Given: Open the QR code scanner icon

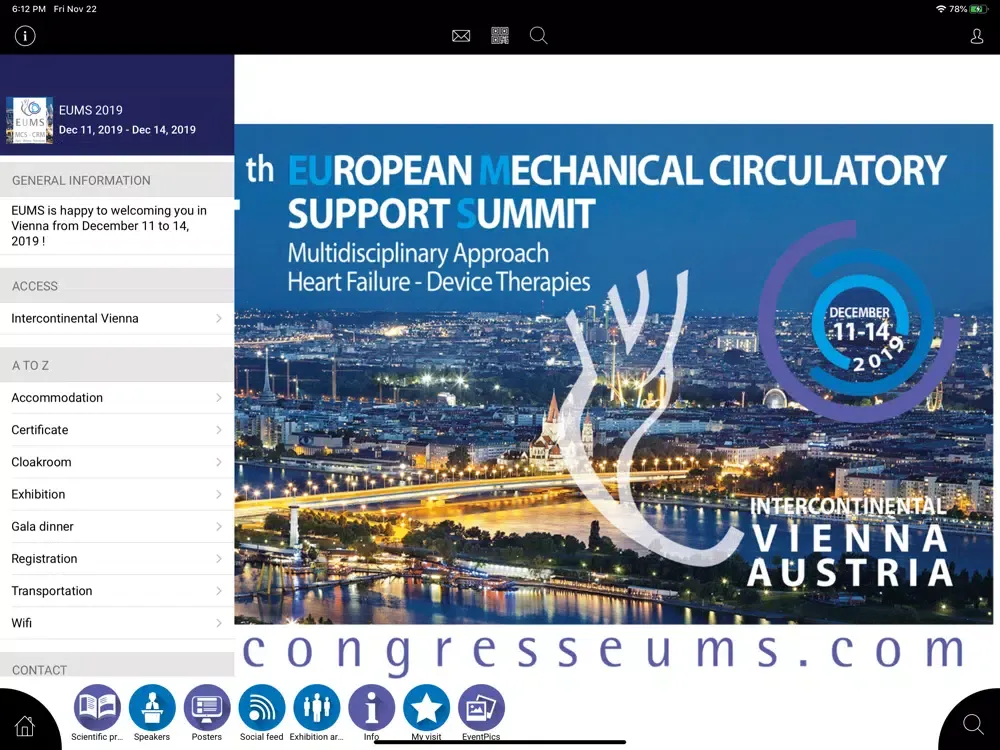Looking at the screenshot, I should coord(500,36).
